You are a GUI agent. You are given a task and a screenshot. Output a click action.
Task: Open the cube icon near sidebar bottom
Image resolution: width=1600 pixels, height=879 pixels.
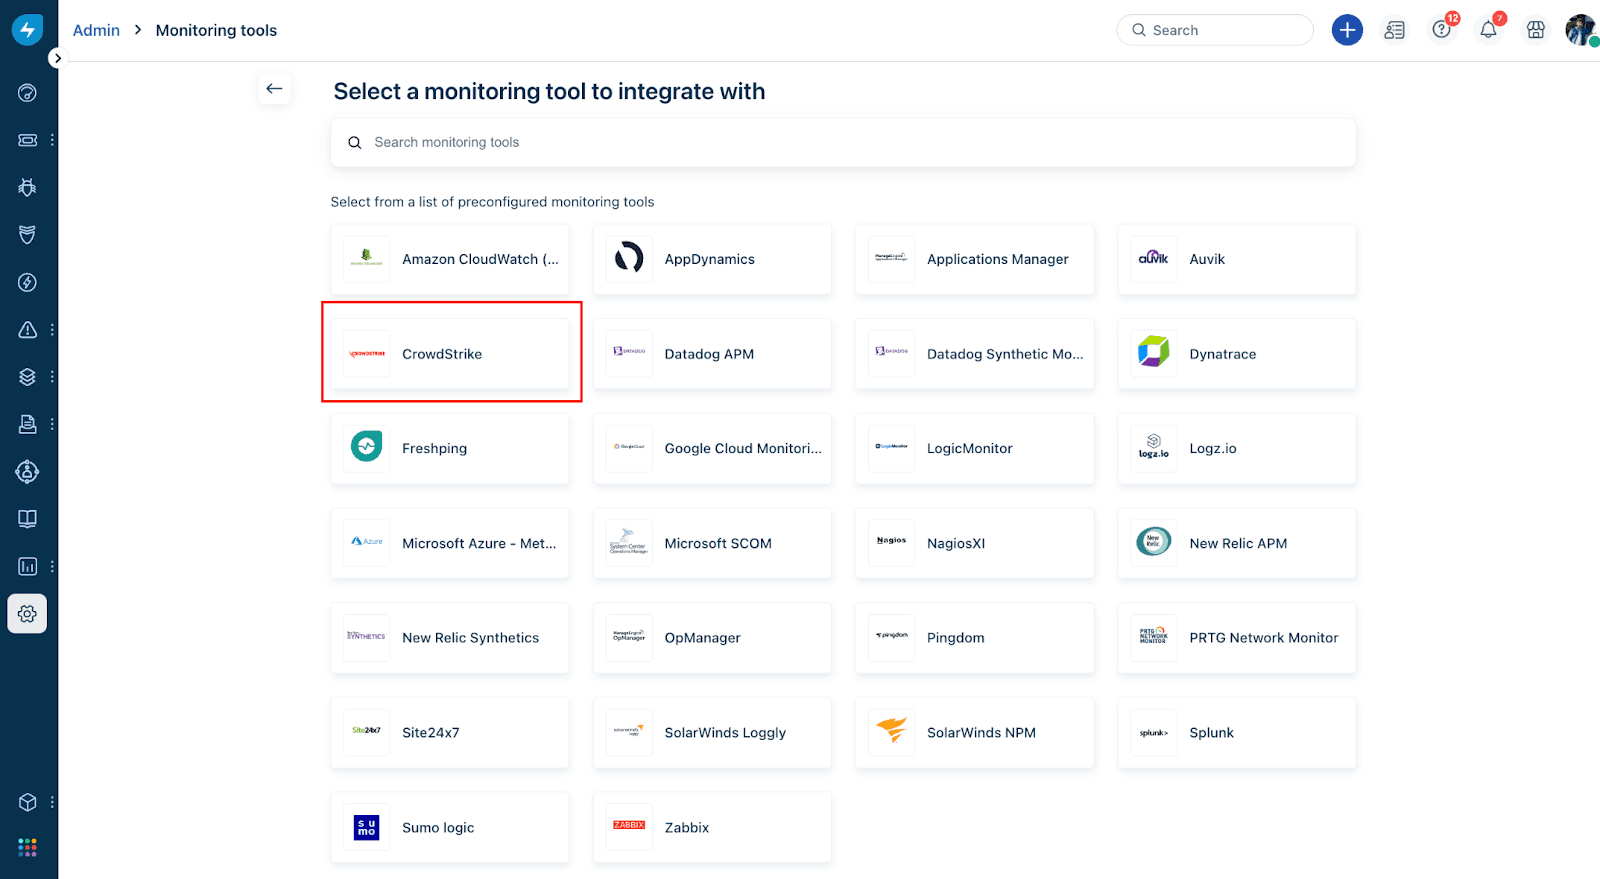click(x=27, y=802)
